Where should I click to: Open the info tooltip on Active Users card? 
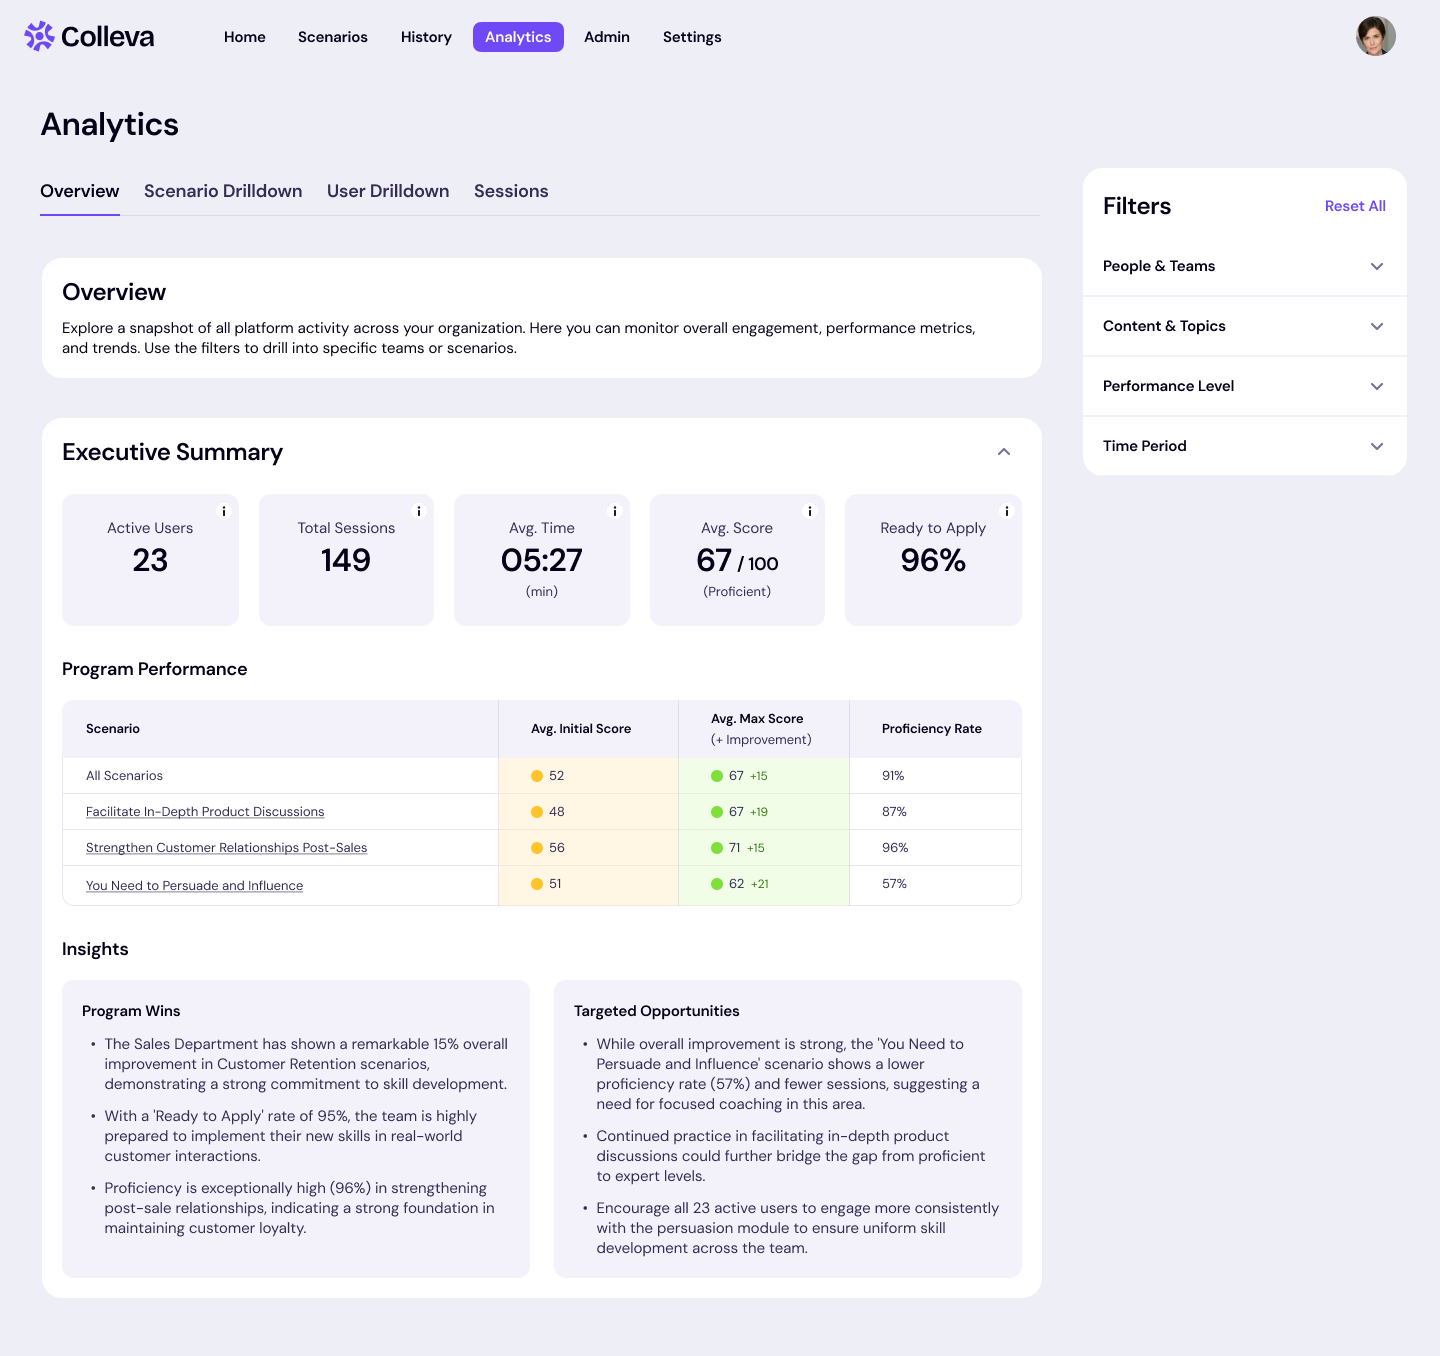point(223,511)
